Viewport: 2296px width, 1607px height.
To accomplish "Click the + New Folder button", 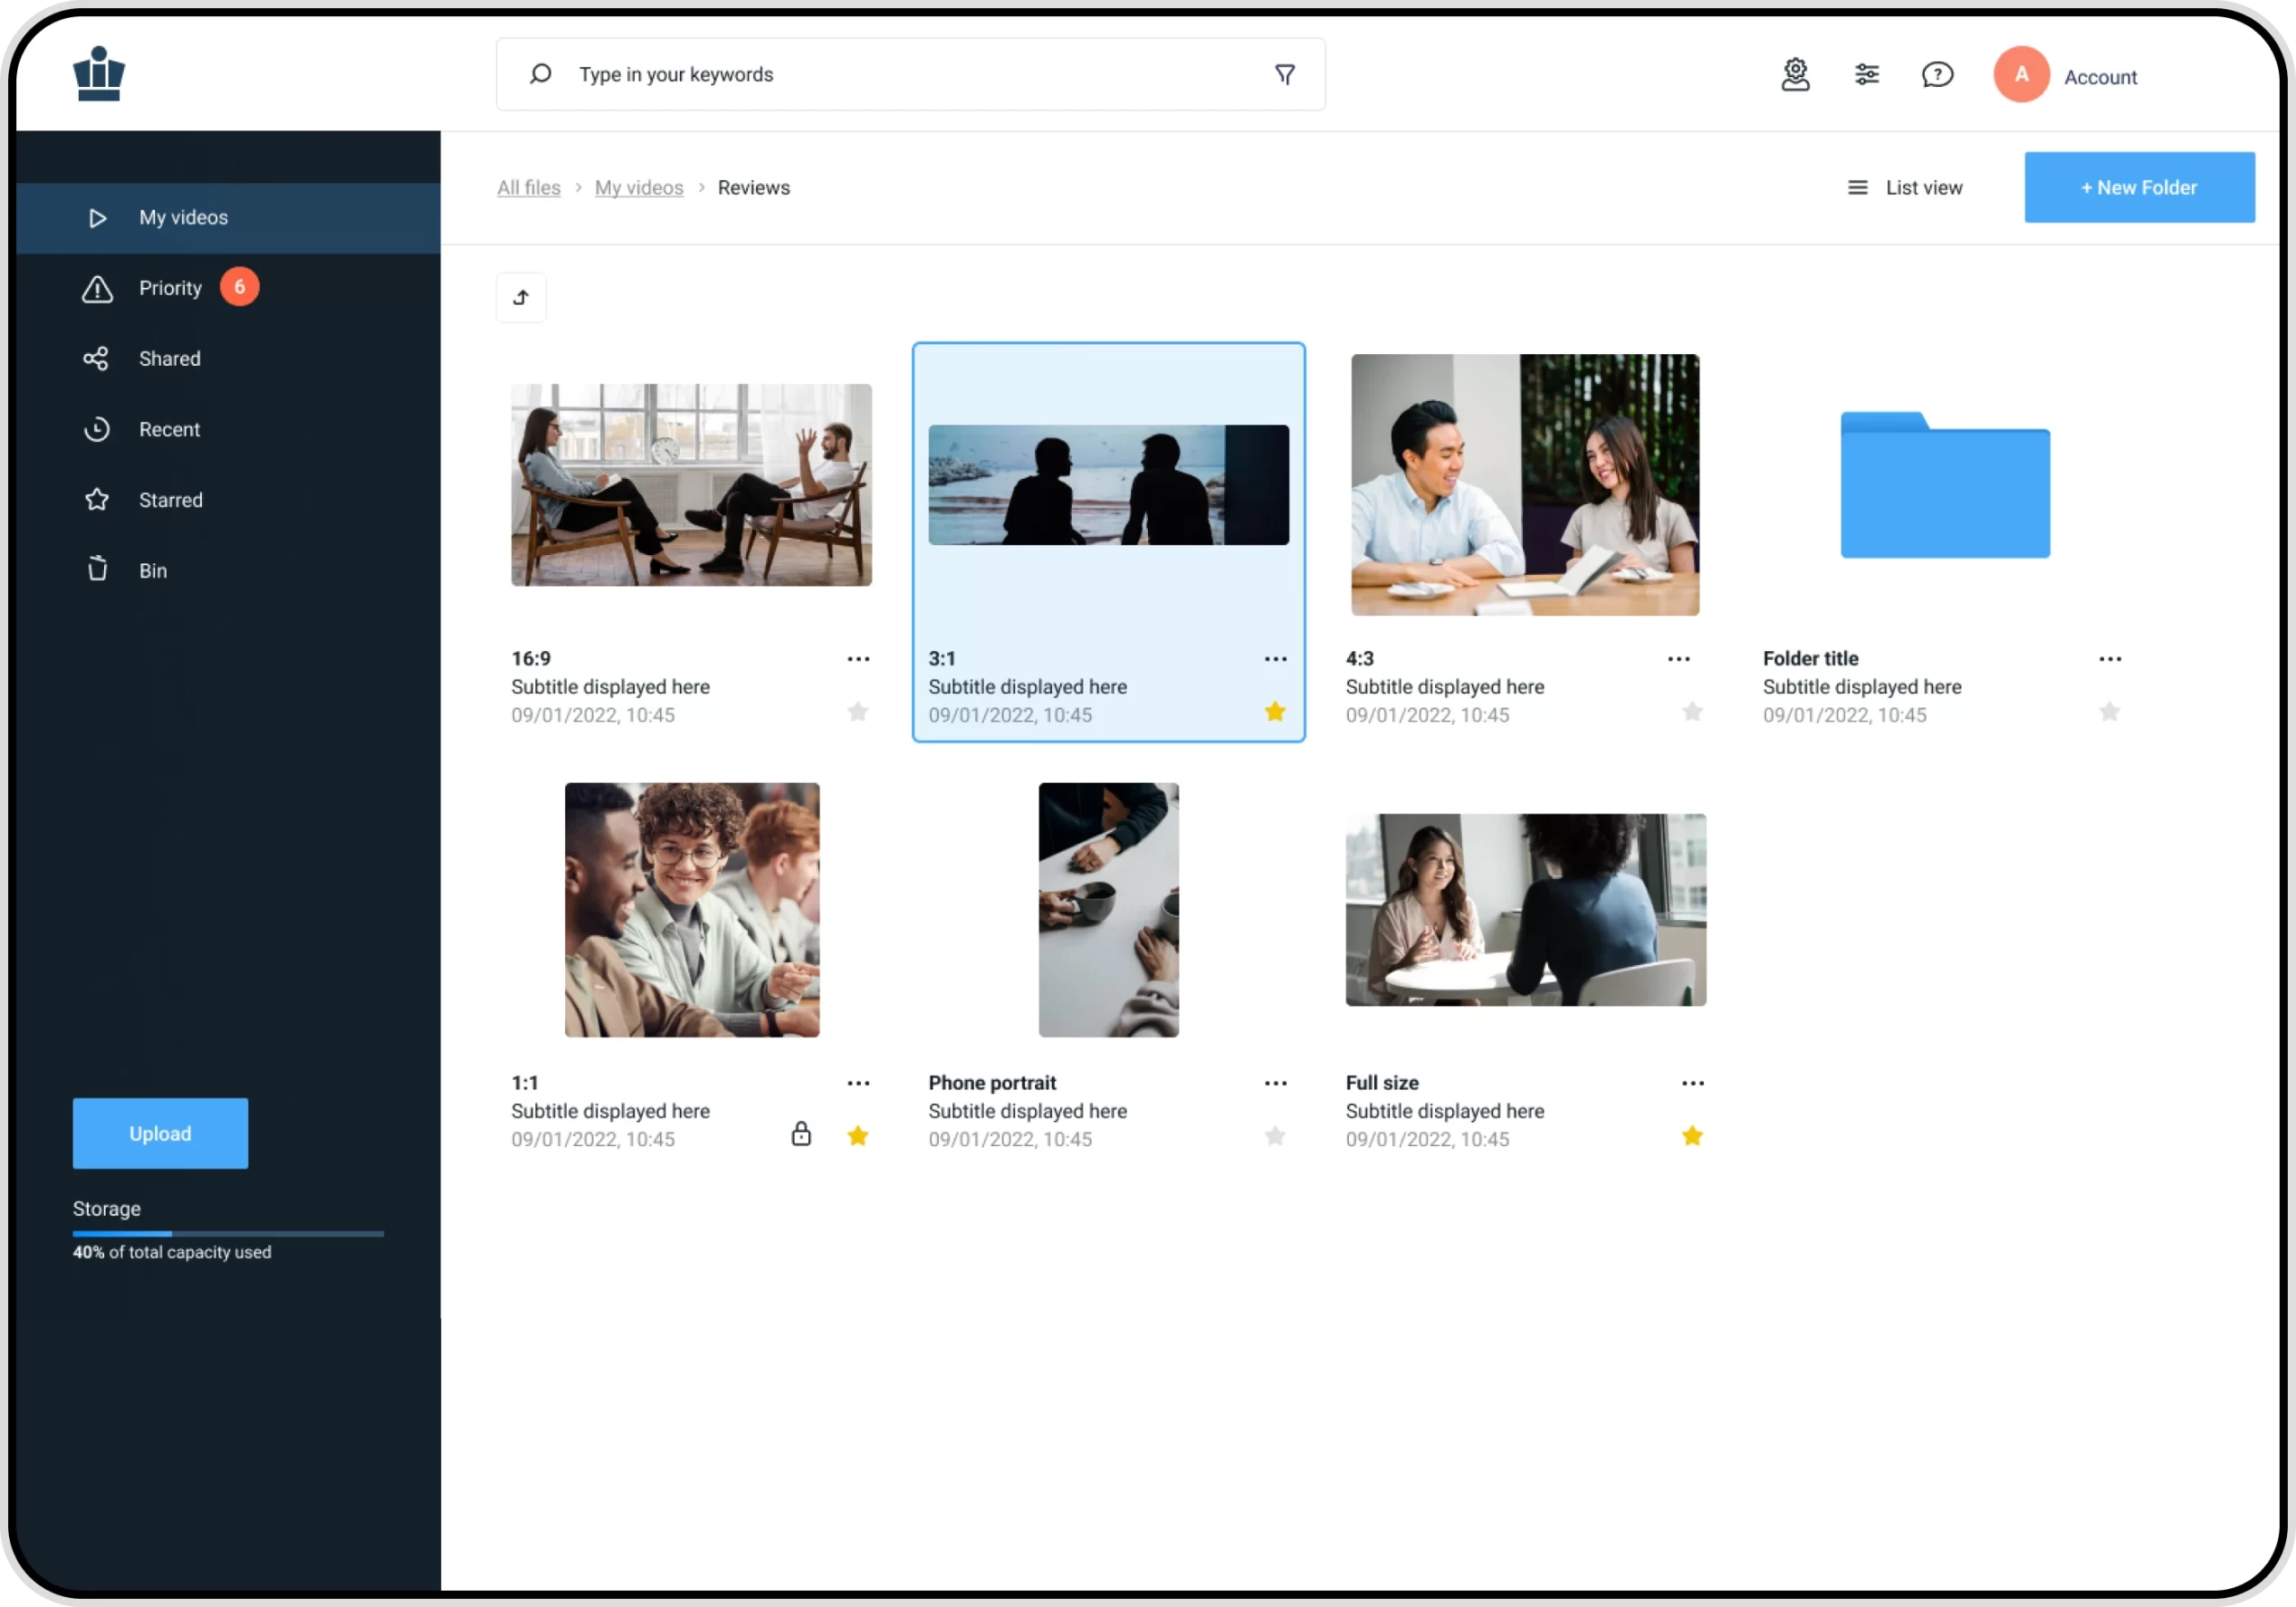I will pos(2139,188).
